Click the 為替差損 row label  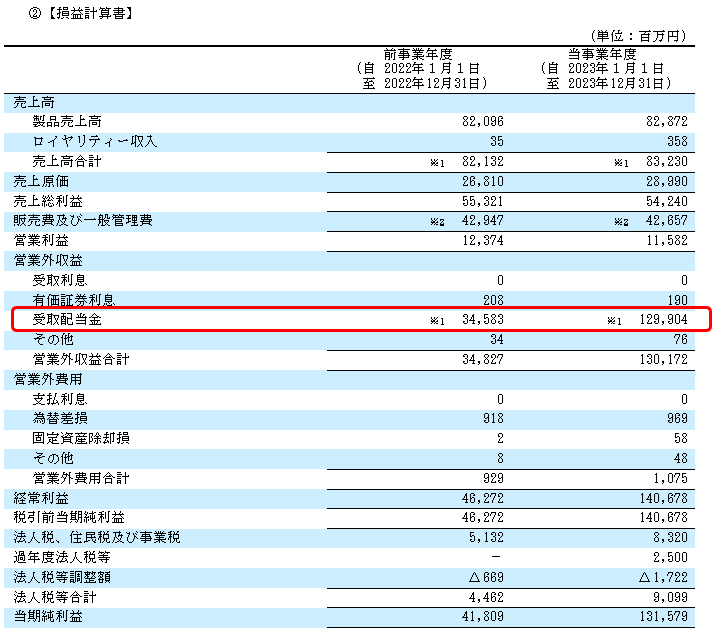point(60,419)
